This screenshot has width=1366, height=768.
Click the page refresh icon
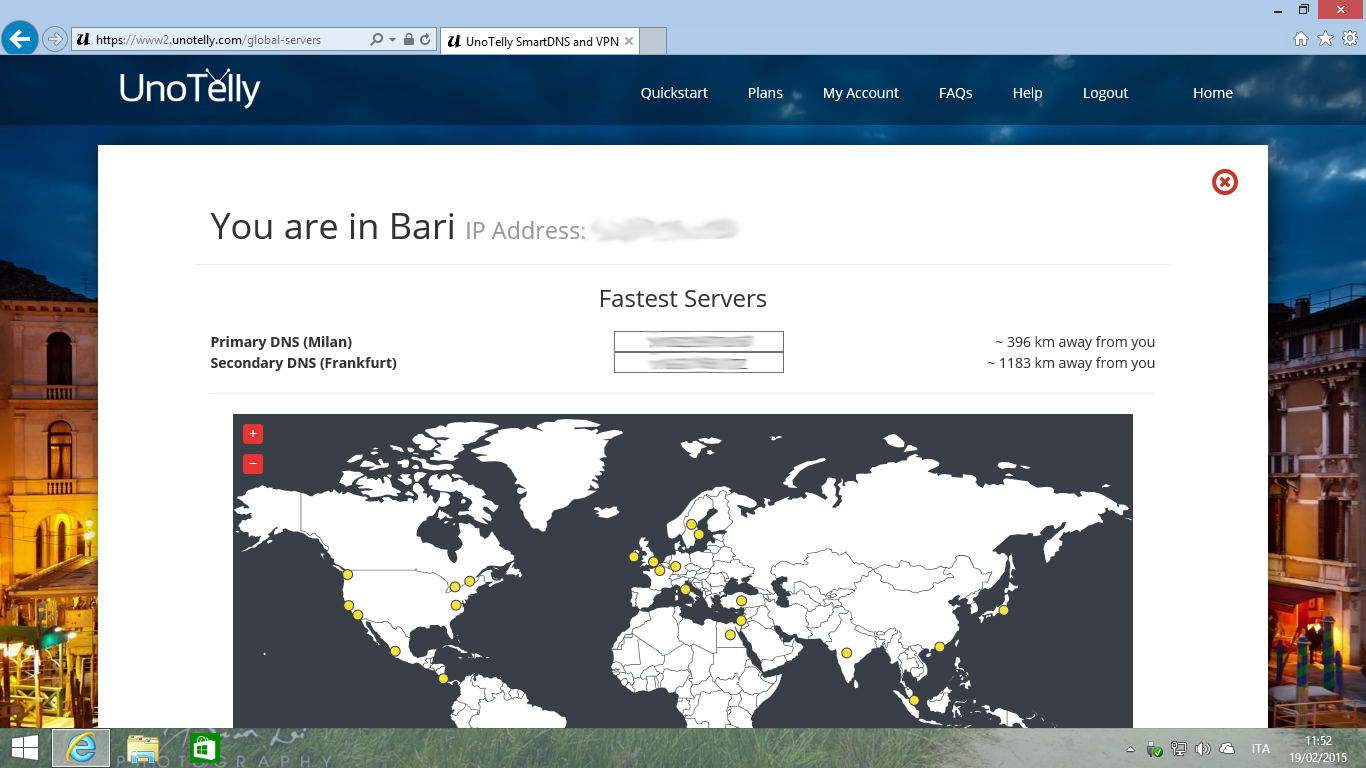pos(425,40)
